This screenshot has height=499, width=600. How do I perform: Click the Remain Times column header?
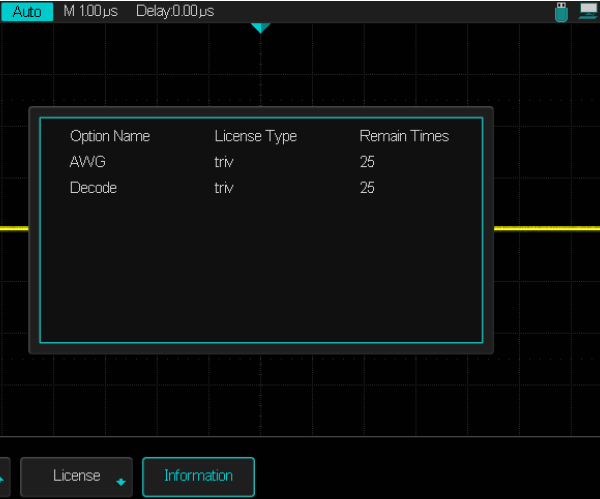(404, 136)
